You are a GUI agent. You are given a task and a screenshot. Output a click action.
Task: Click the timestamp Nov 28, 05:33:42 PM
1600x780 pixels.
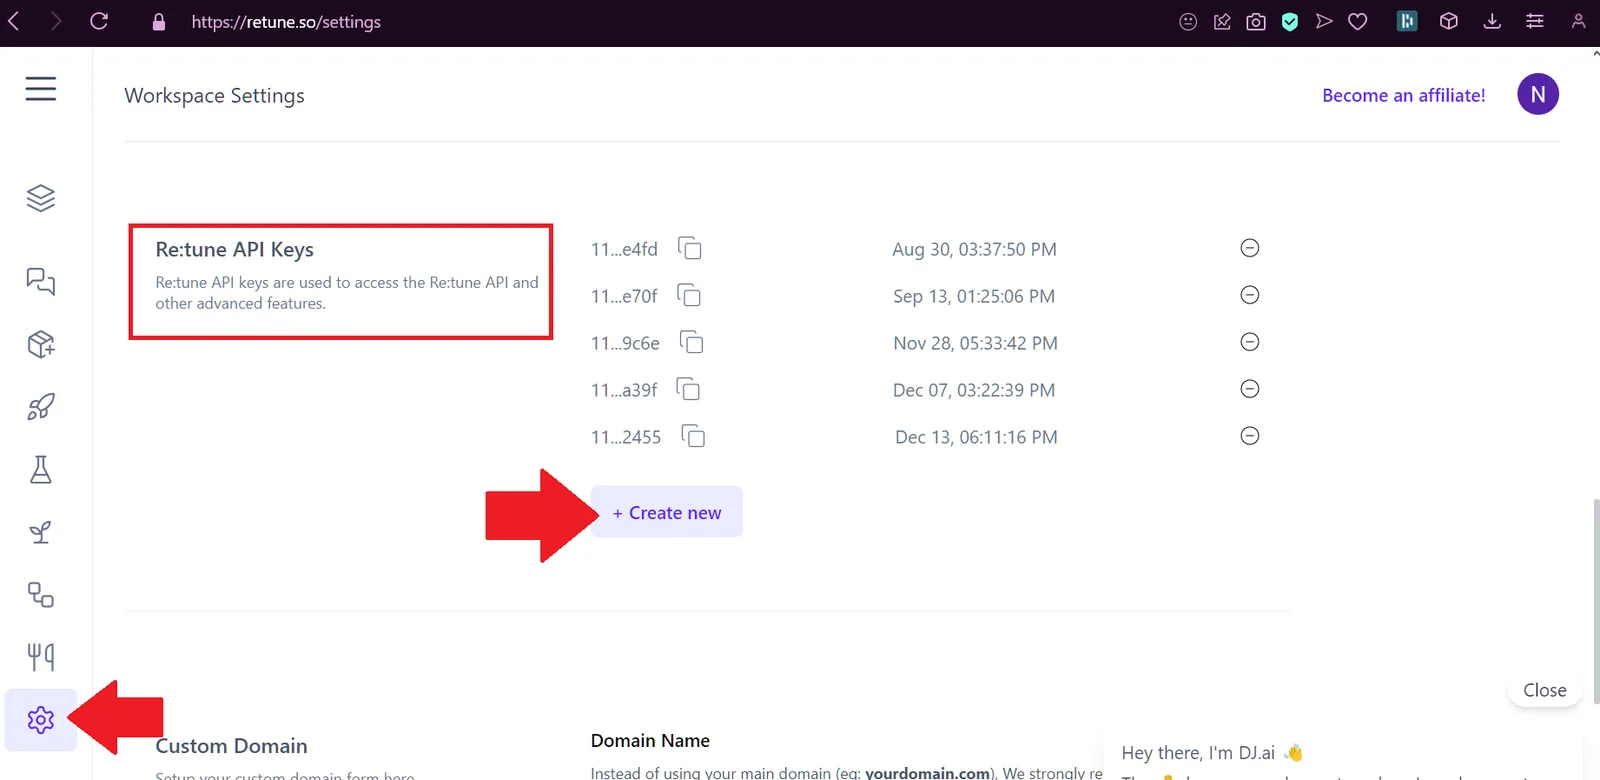tap(975, 343)
